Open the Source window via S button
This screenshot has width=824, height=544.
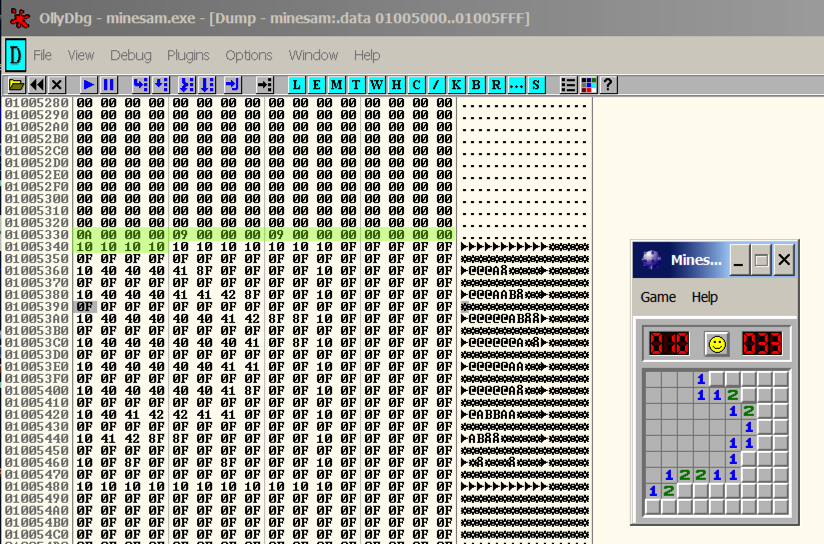[x=537, y=85]
